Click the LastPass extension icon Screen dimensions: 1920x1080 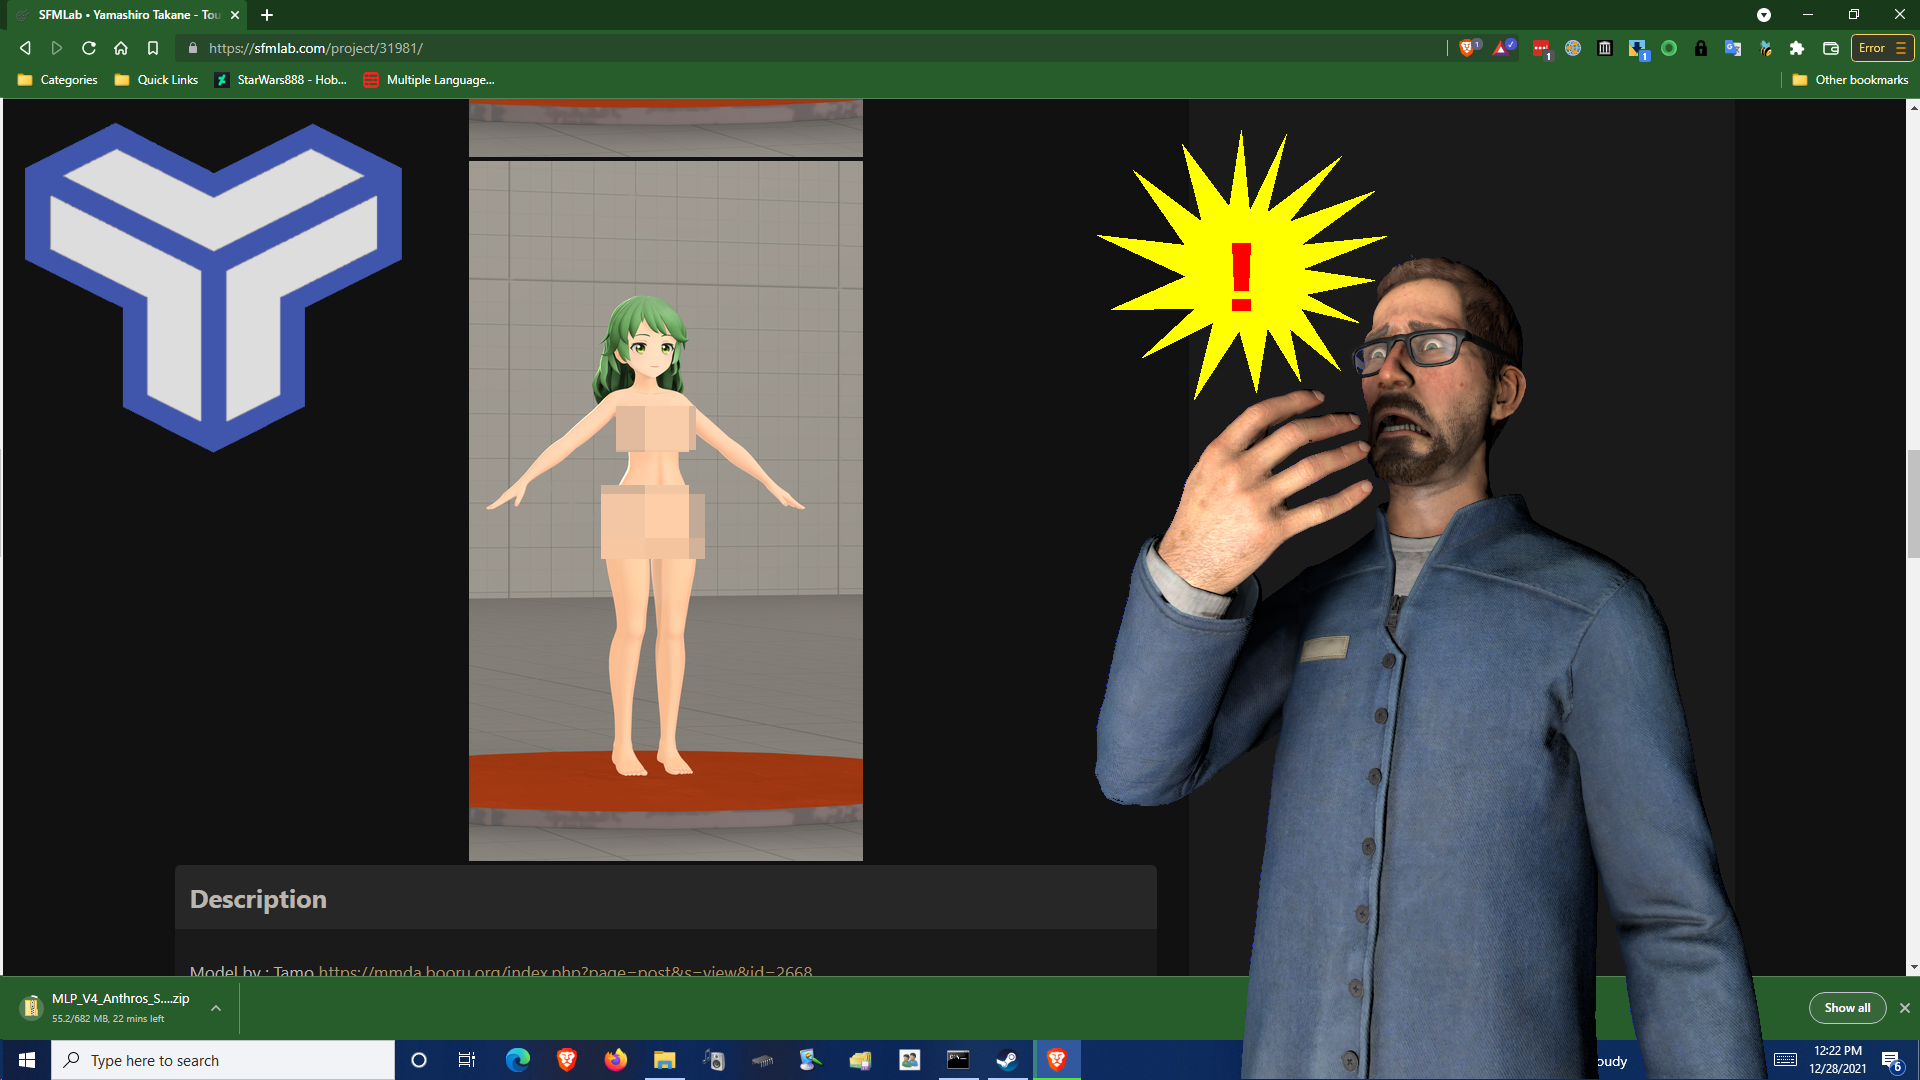point(1541,48)
